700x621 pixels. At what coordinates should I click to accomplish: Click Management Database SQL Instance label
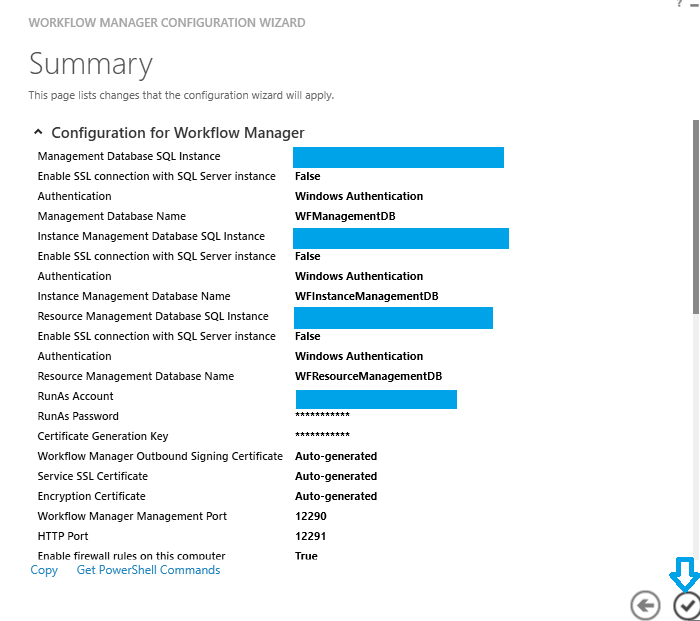click(x=129, y=156)
